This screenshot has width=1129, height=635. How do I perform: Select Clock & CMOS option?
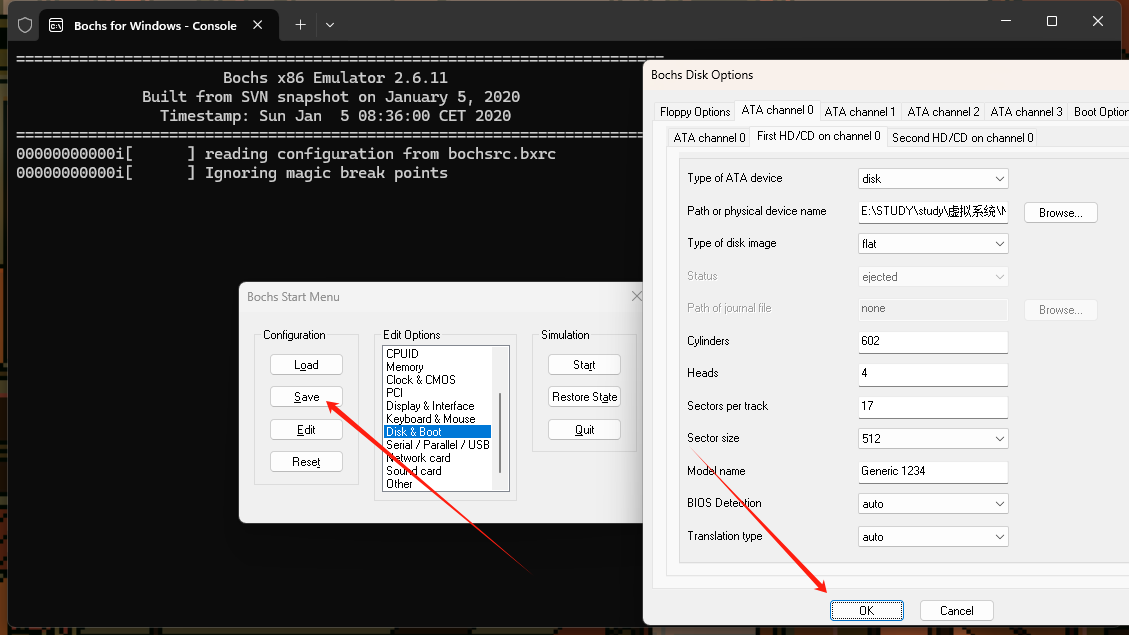click(x=420, y=379)
